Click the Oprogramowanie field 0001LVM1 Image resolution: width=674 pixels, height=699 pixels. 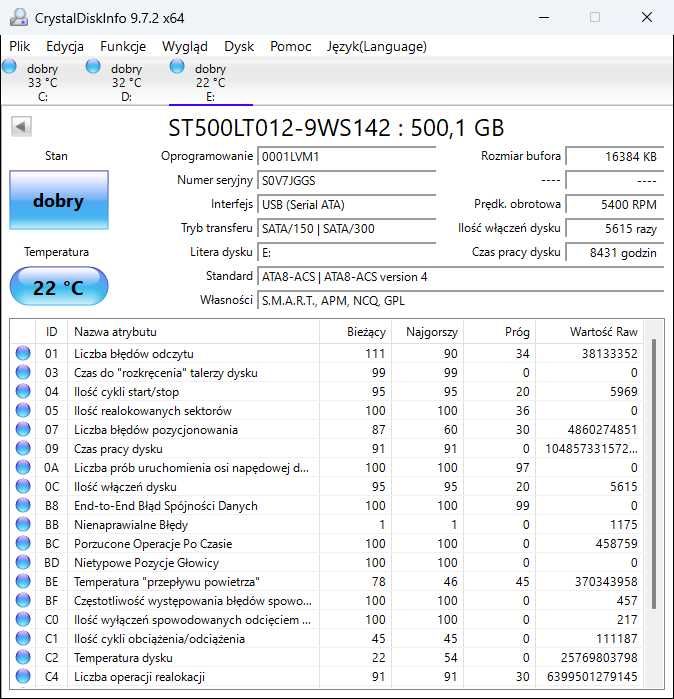pyautogui.click(x=346, y=156)
